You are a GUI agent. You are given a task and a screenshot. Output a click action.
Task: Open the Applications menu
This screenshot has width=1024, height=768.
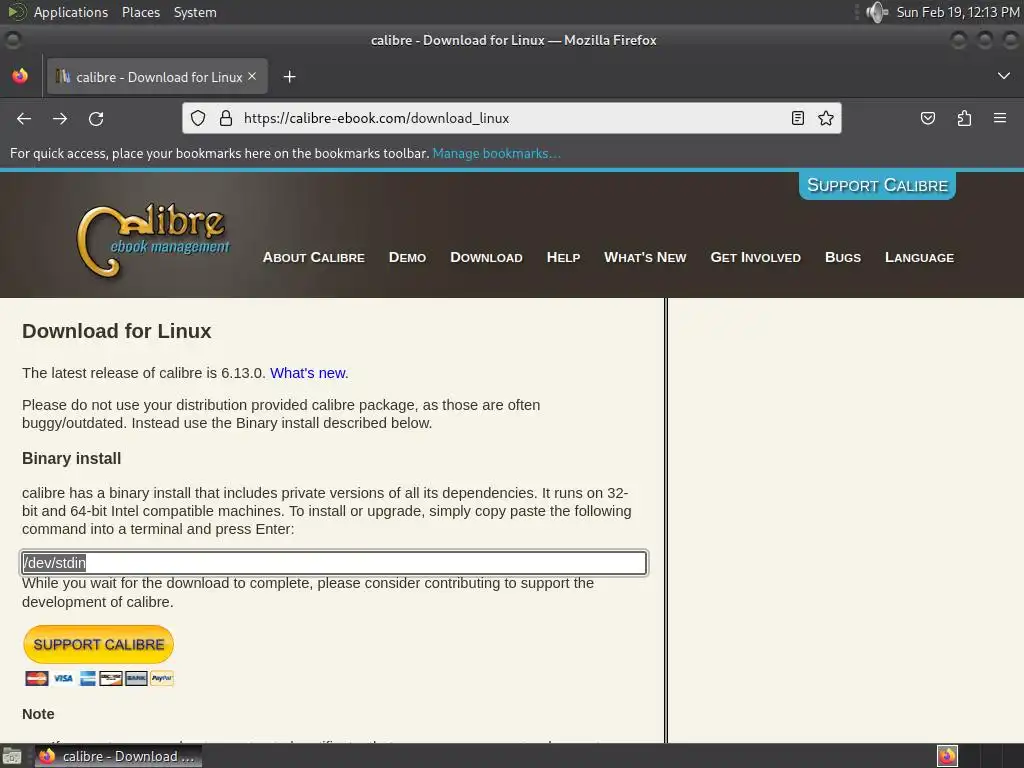71,12
